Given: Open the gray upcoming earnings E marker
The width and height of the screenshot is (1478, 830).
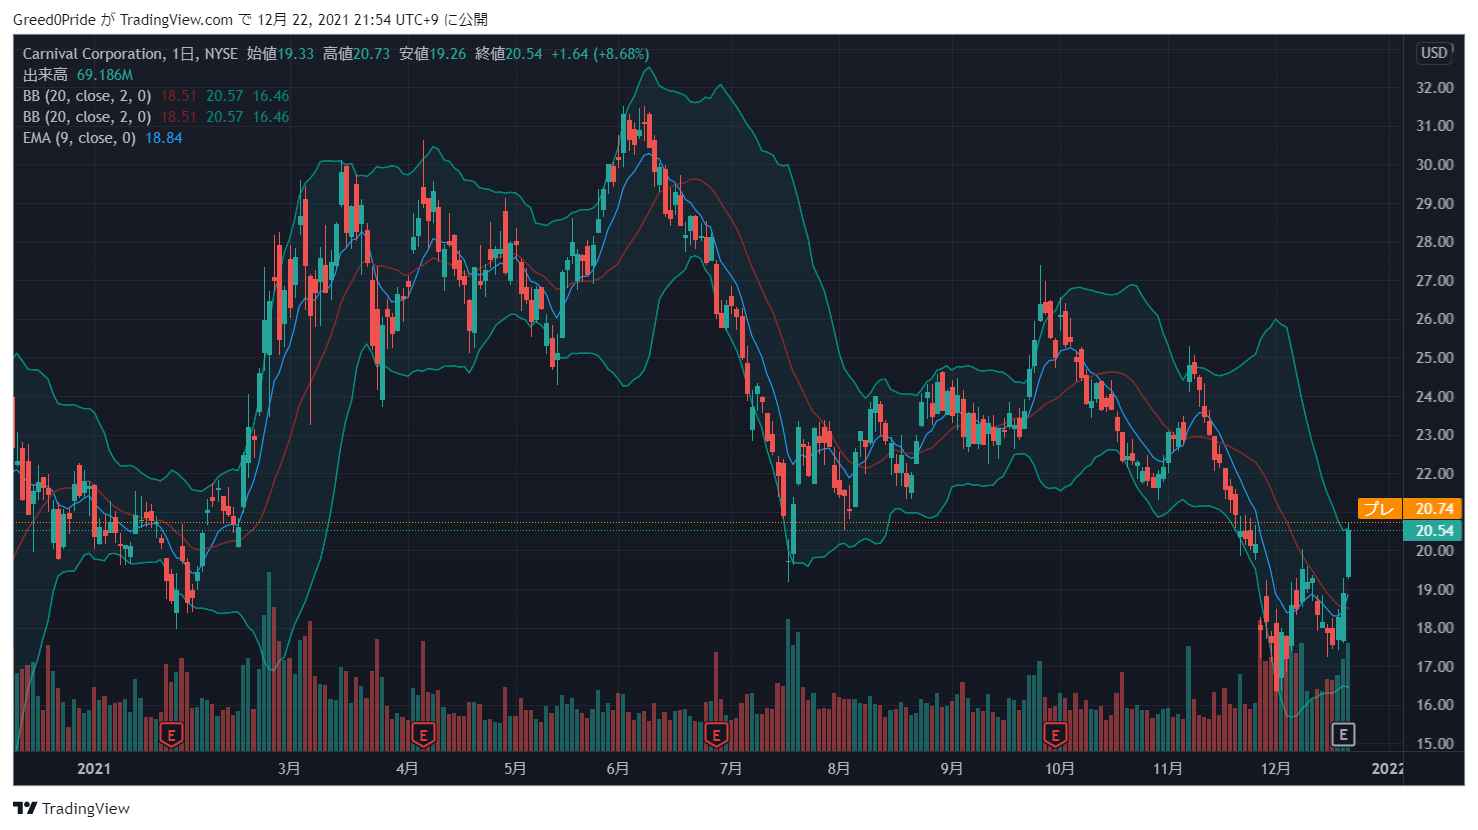Looking at the screenshot, I should click(x=1343, y=735).
